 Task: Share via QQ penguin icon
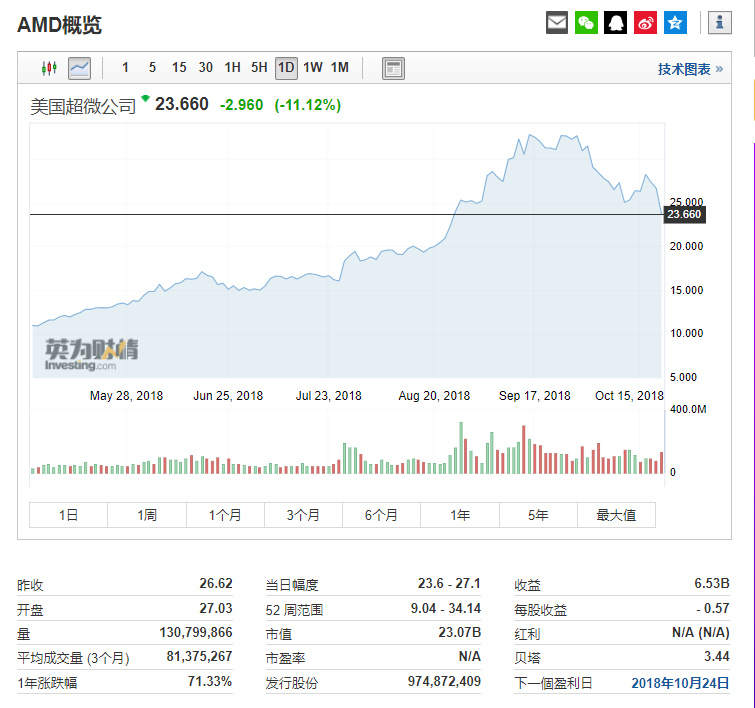pos(615,23)
